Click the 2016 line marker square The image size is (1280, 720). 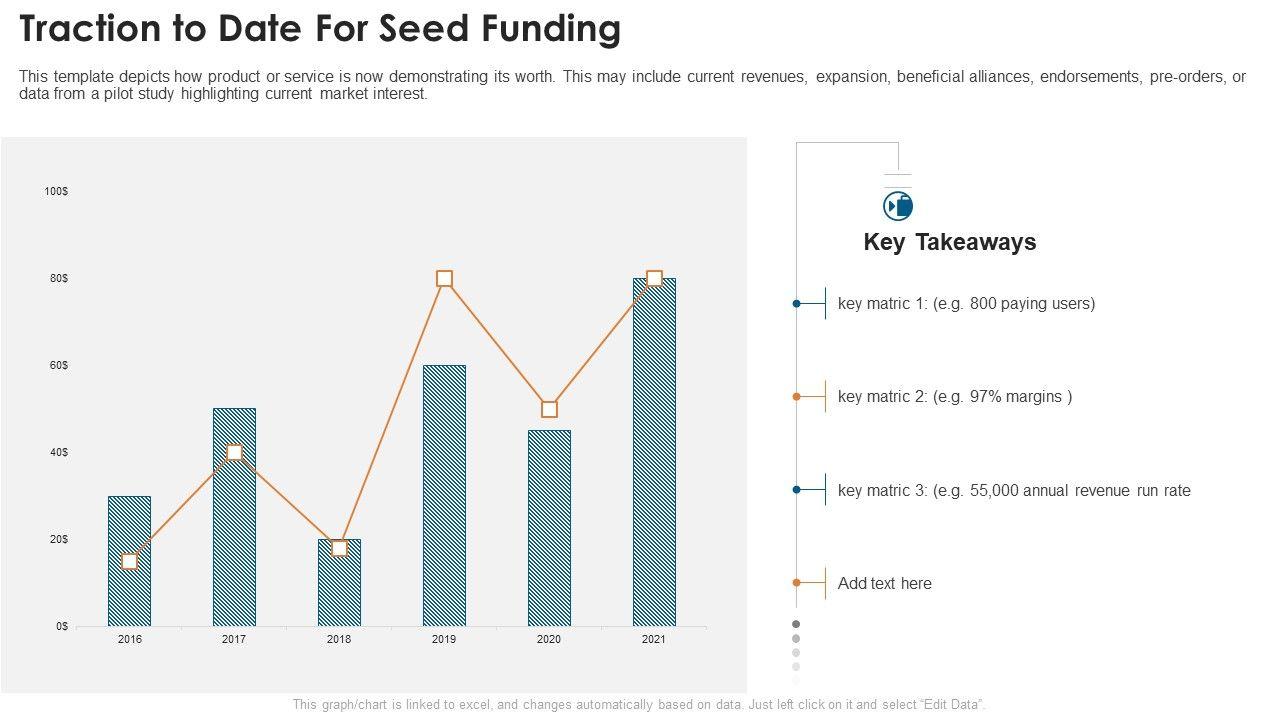click(129, 561)
